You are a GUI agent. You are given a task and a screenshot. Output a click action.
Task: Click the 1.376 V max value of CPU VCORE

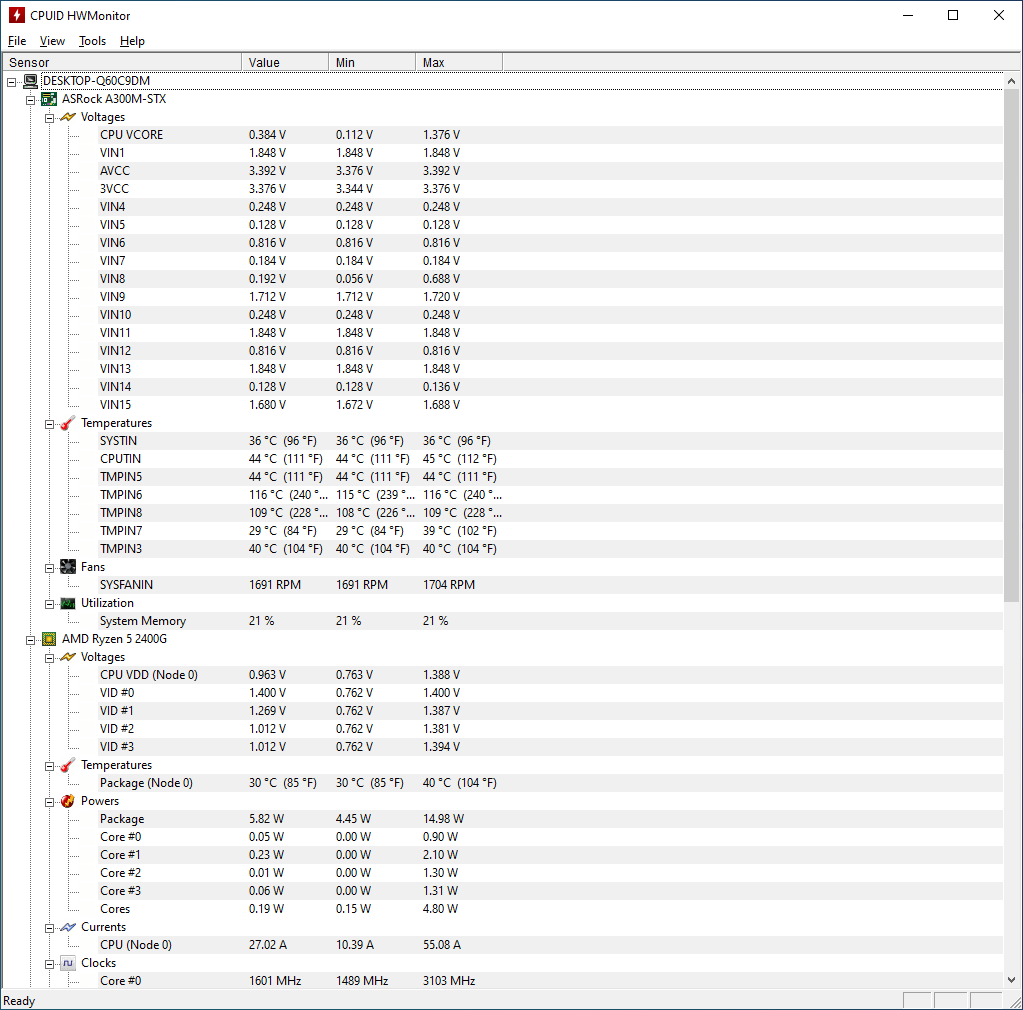(441, 135)
